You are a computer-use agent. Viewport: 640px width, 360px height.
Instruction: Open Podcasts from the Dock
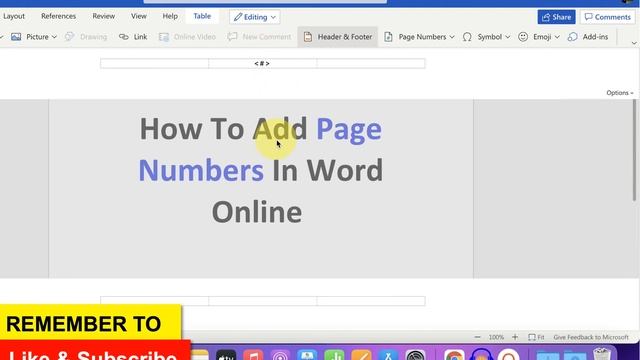pos(280,356)
